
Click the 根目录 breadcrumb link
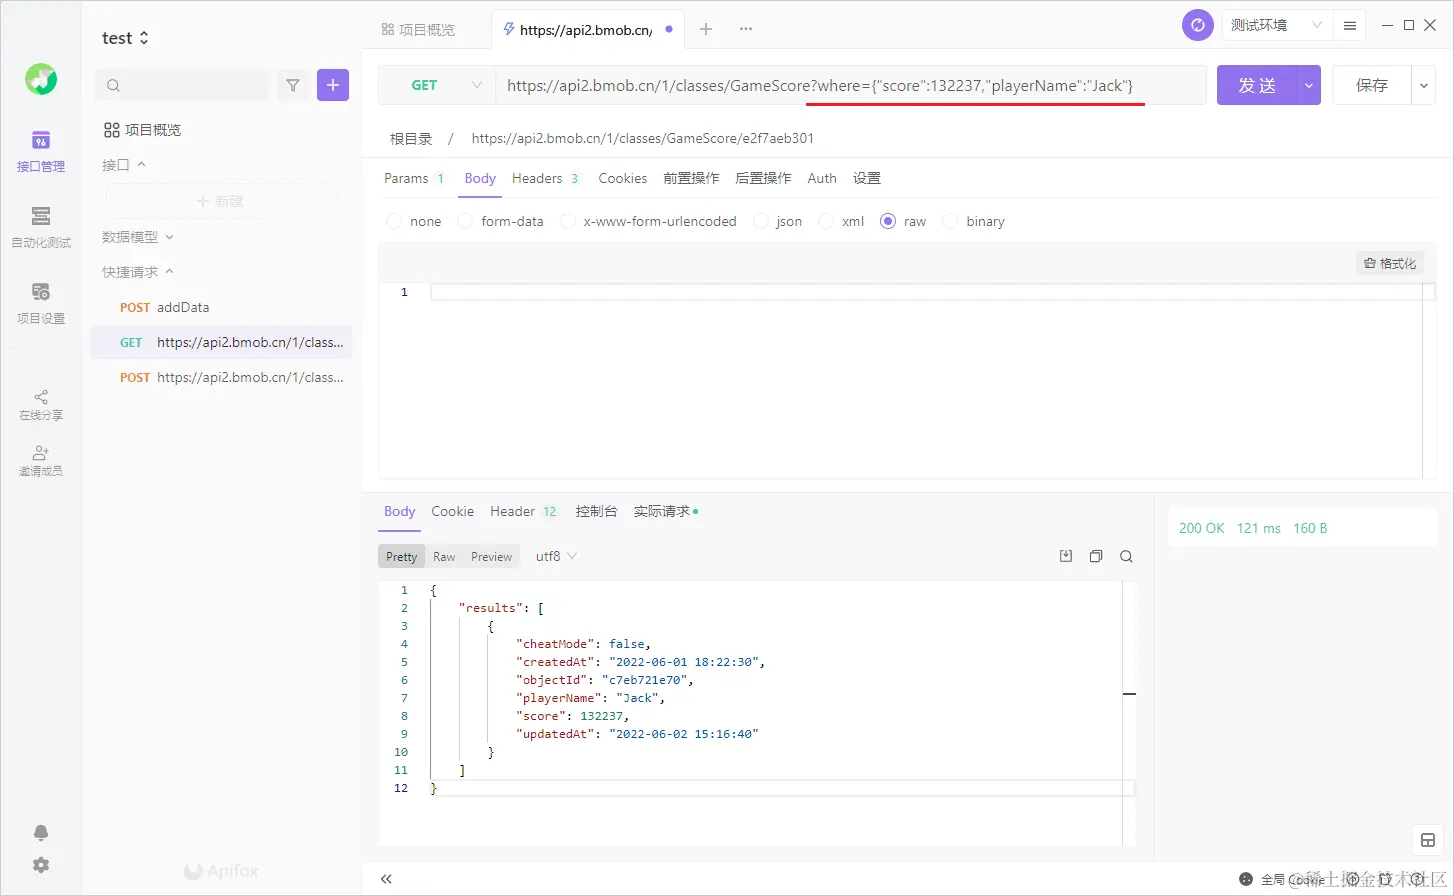[x=411, y=138]
